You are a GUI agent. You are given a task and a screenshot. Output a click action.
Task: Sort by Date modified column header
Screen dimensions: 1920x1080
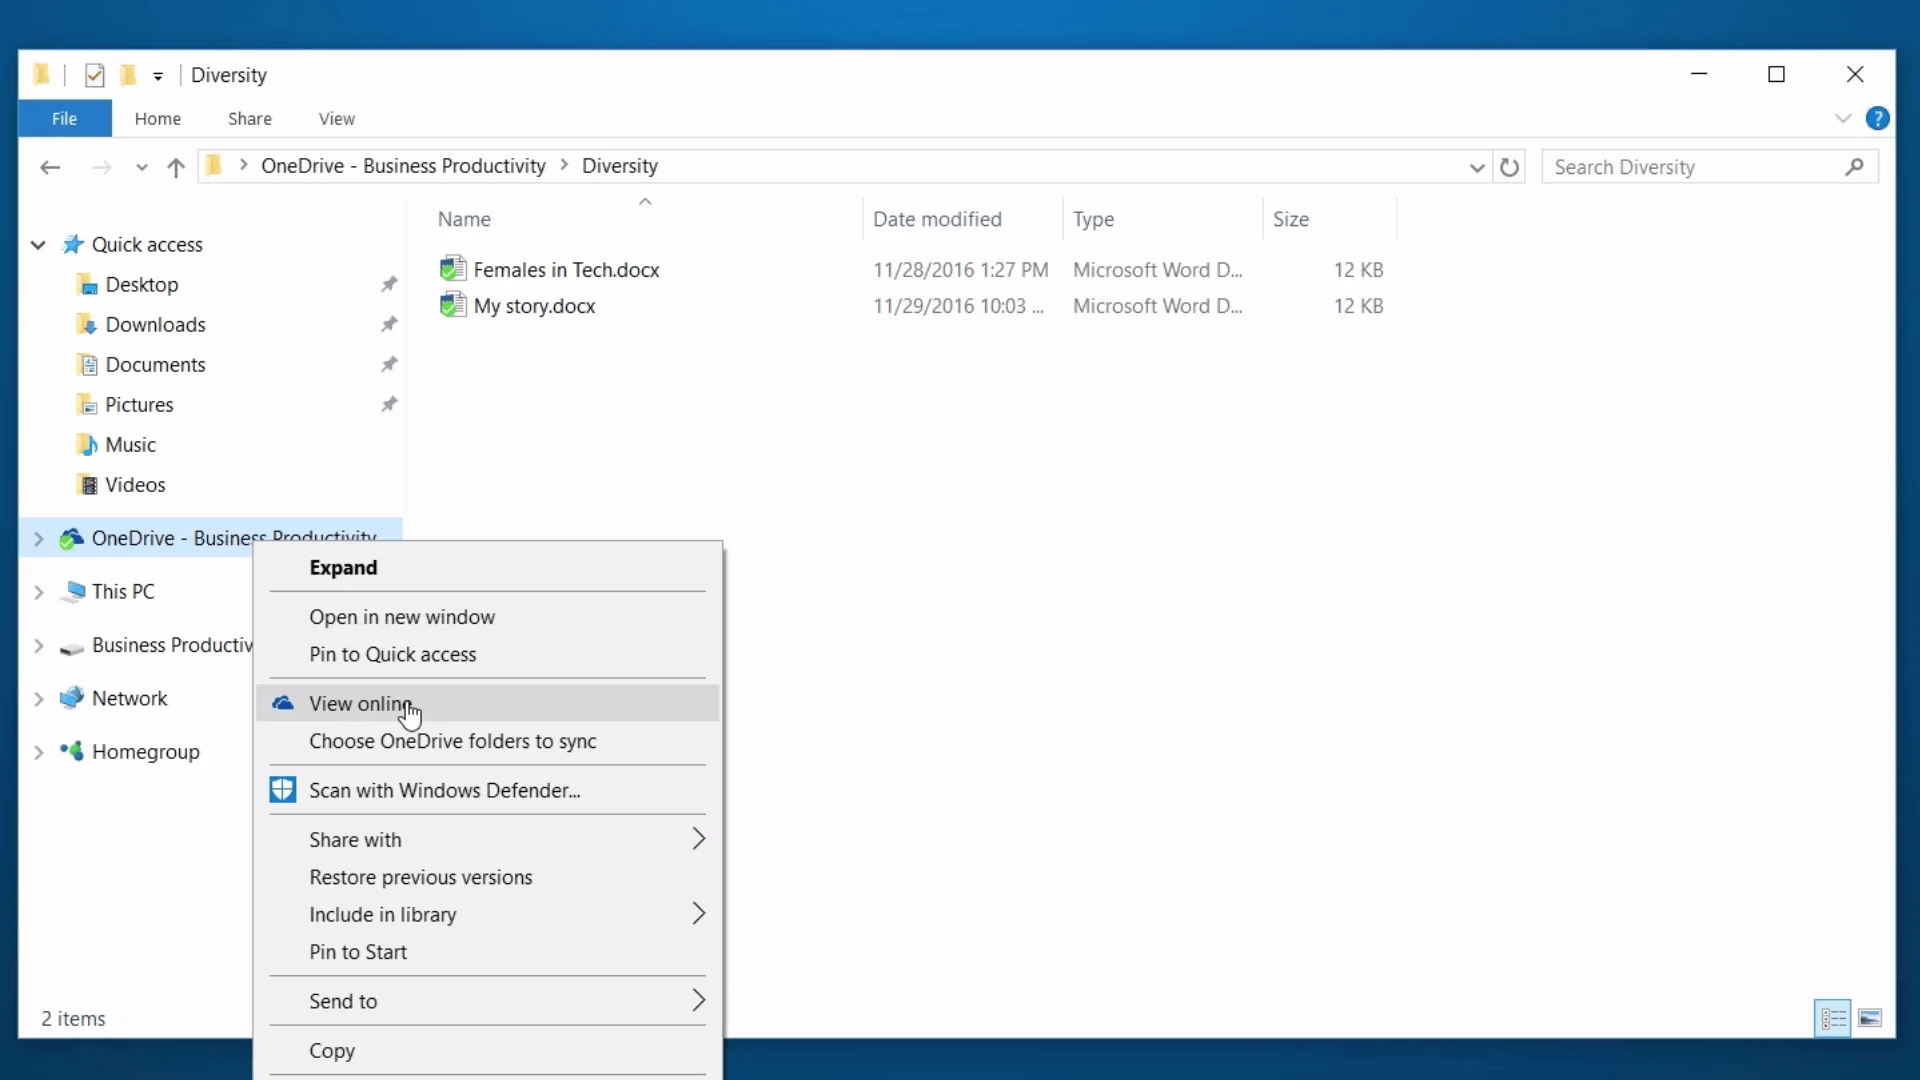[962, 219]
